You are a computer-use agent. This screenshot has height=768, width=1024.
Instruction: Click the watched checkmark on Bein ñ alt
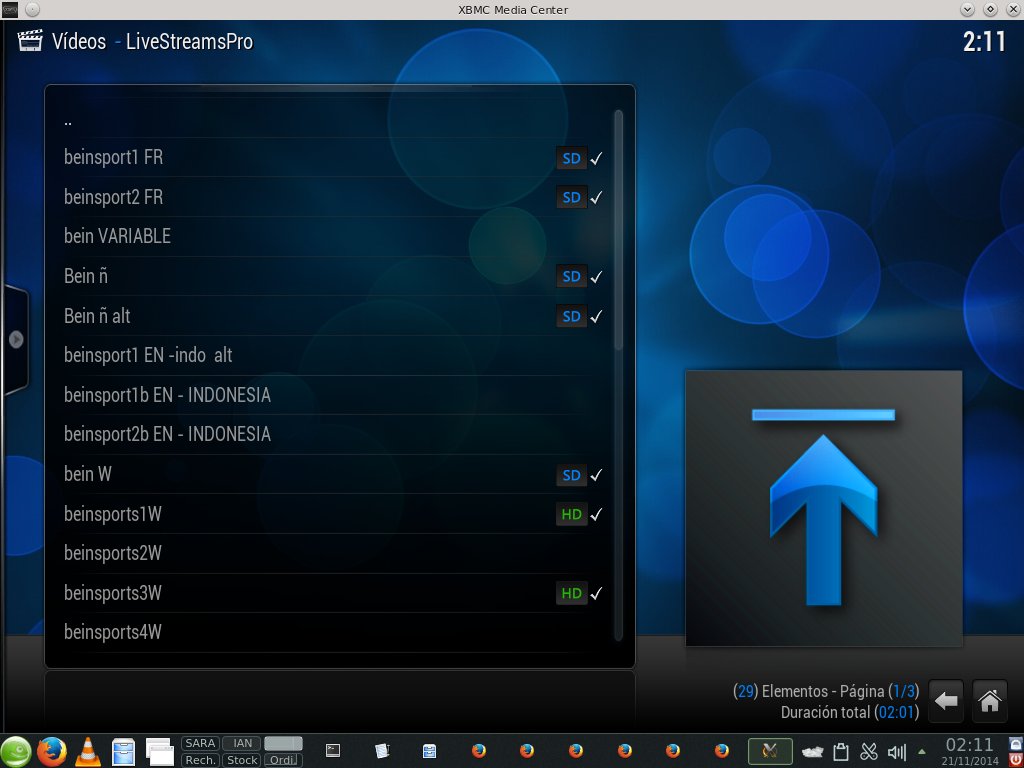tap(596, 317)
